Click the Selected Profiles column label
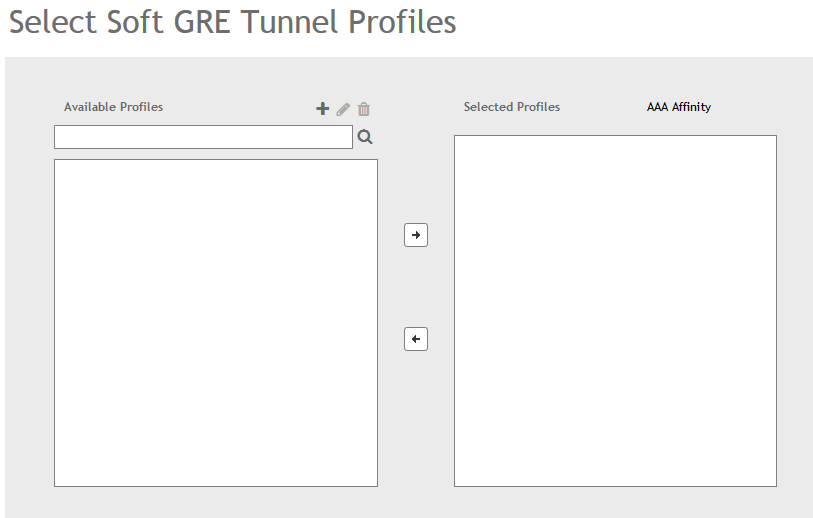Screen dimensions: 813x518 (511, 107)
